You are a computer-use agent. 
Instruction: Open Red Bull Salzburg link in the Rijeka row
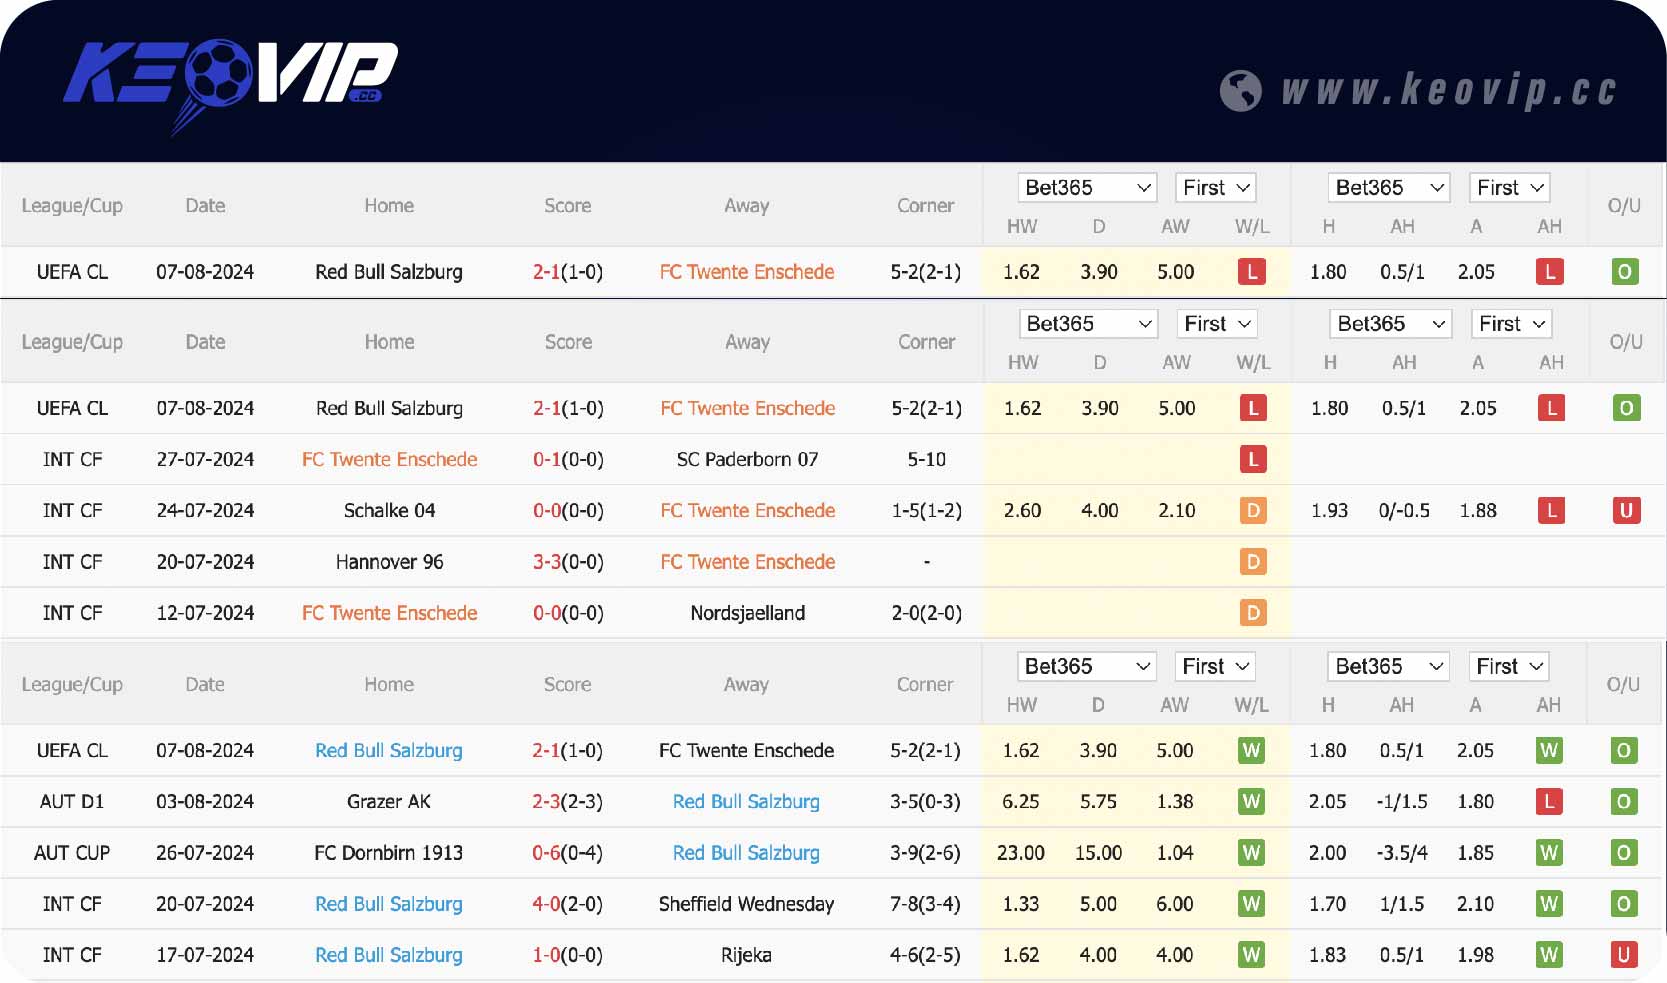389,955
